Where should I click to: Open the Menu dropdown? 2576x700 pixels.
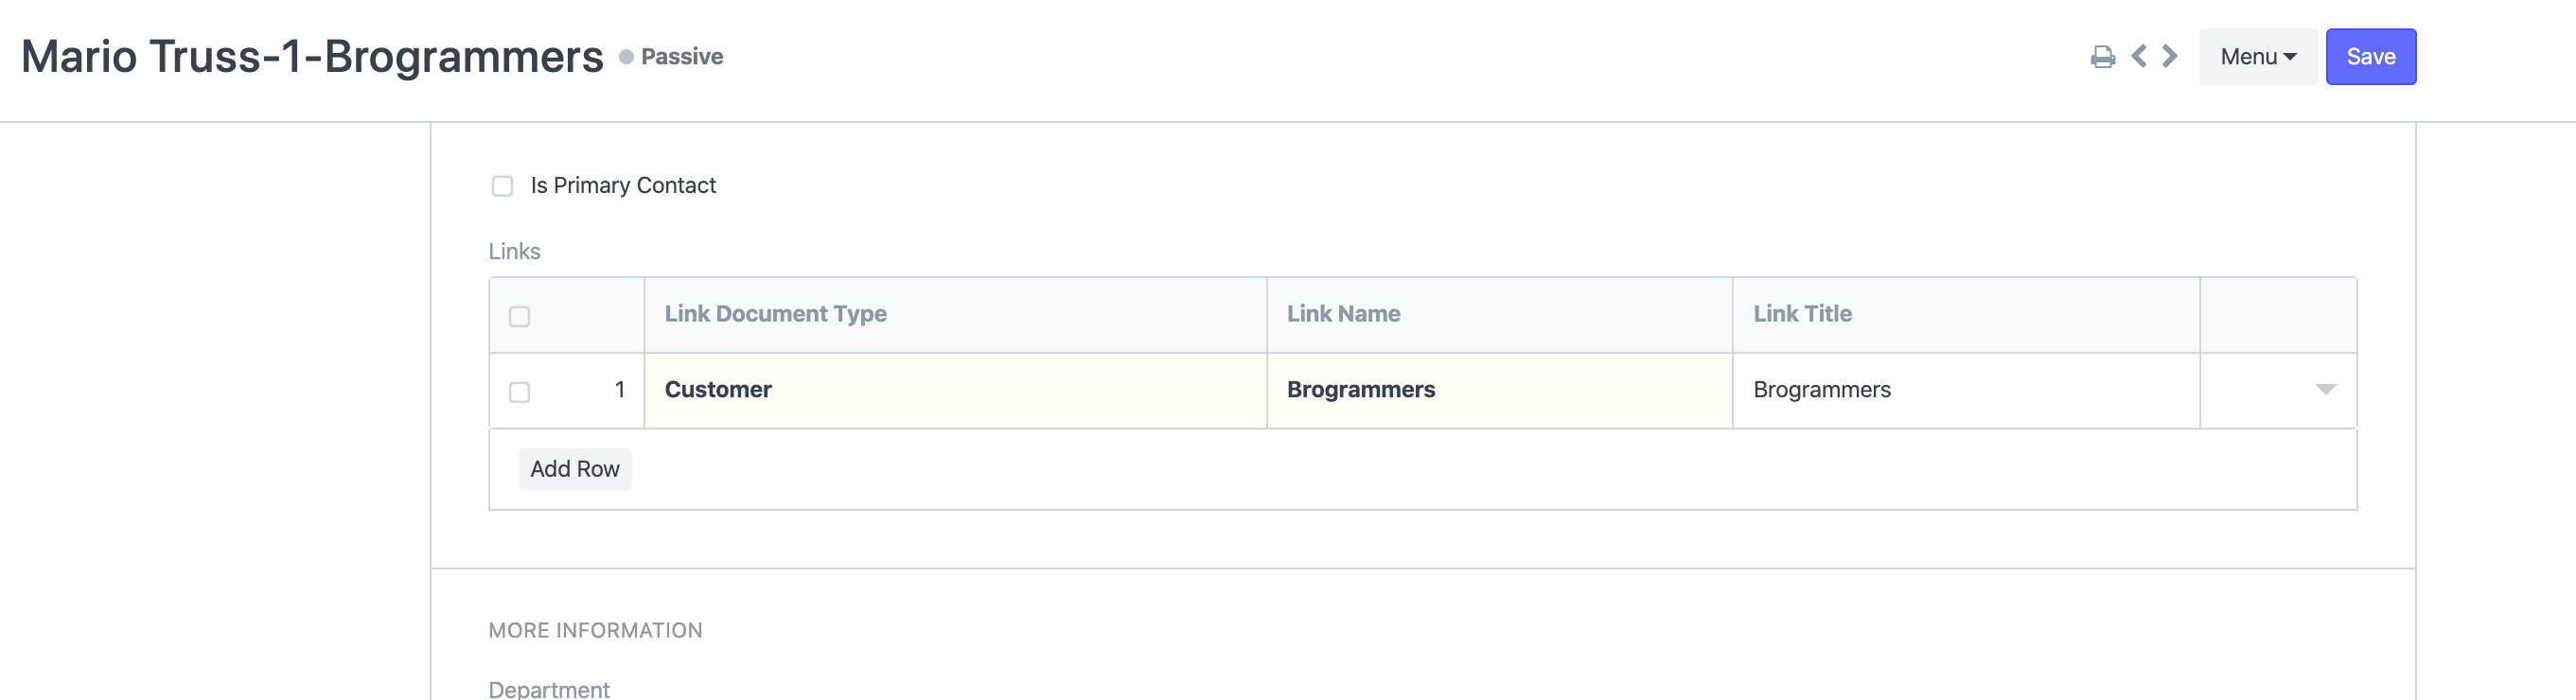pos(2258,57)
